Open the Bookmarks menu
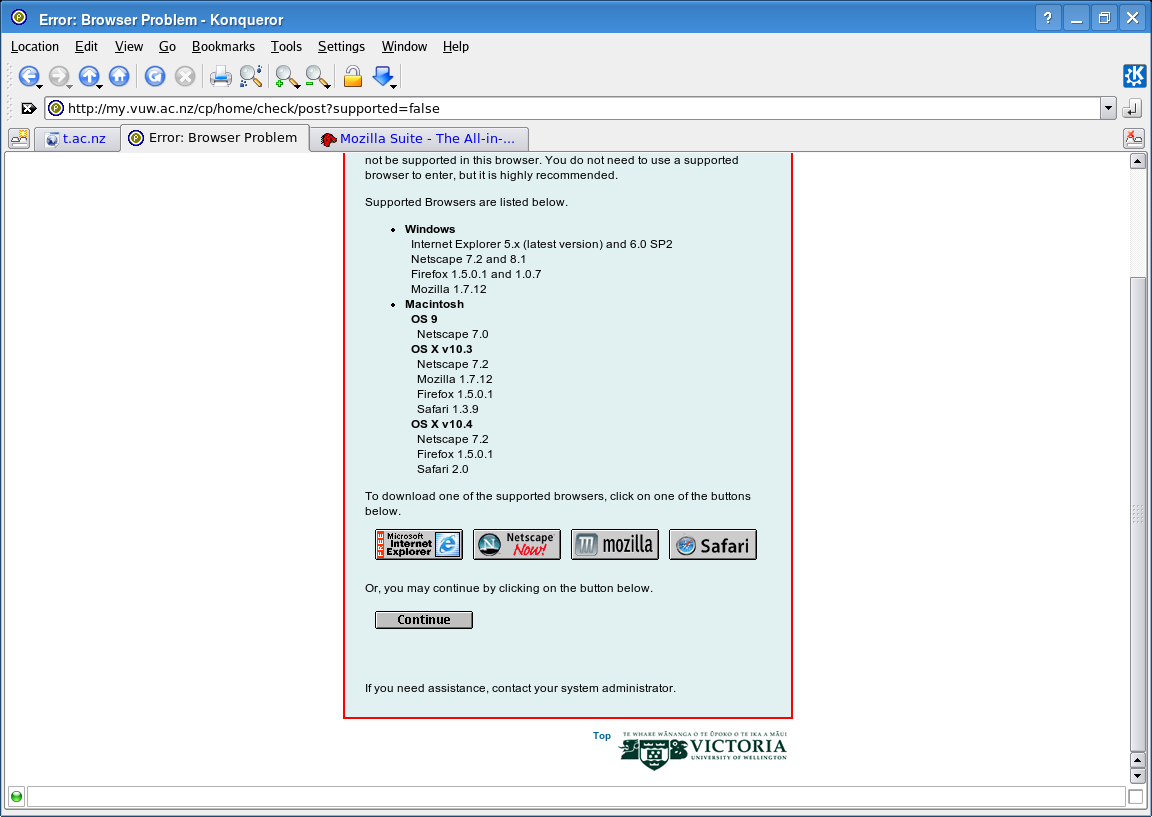The width and height of the screenshot is (1152, 817). point(223,46)
